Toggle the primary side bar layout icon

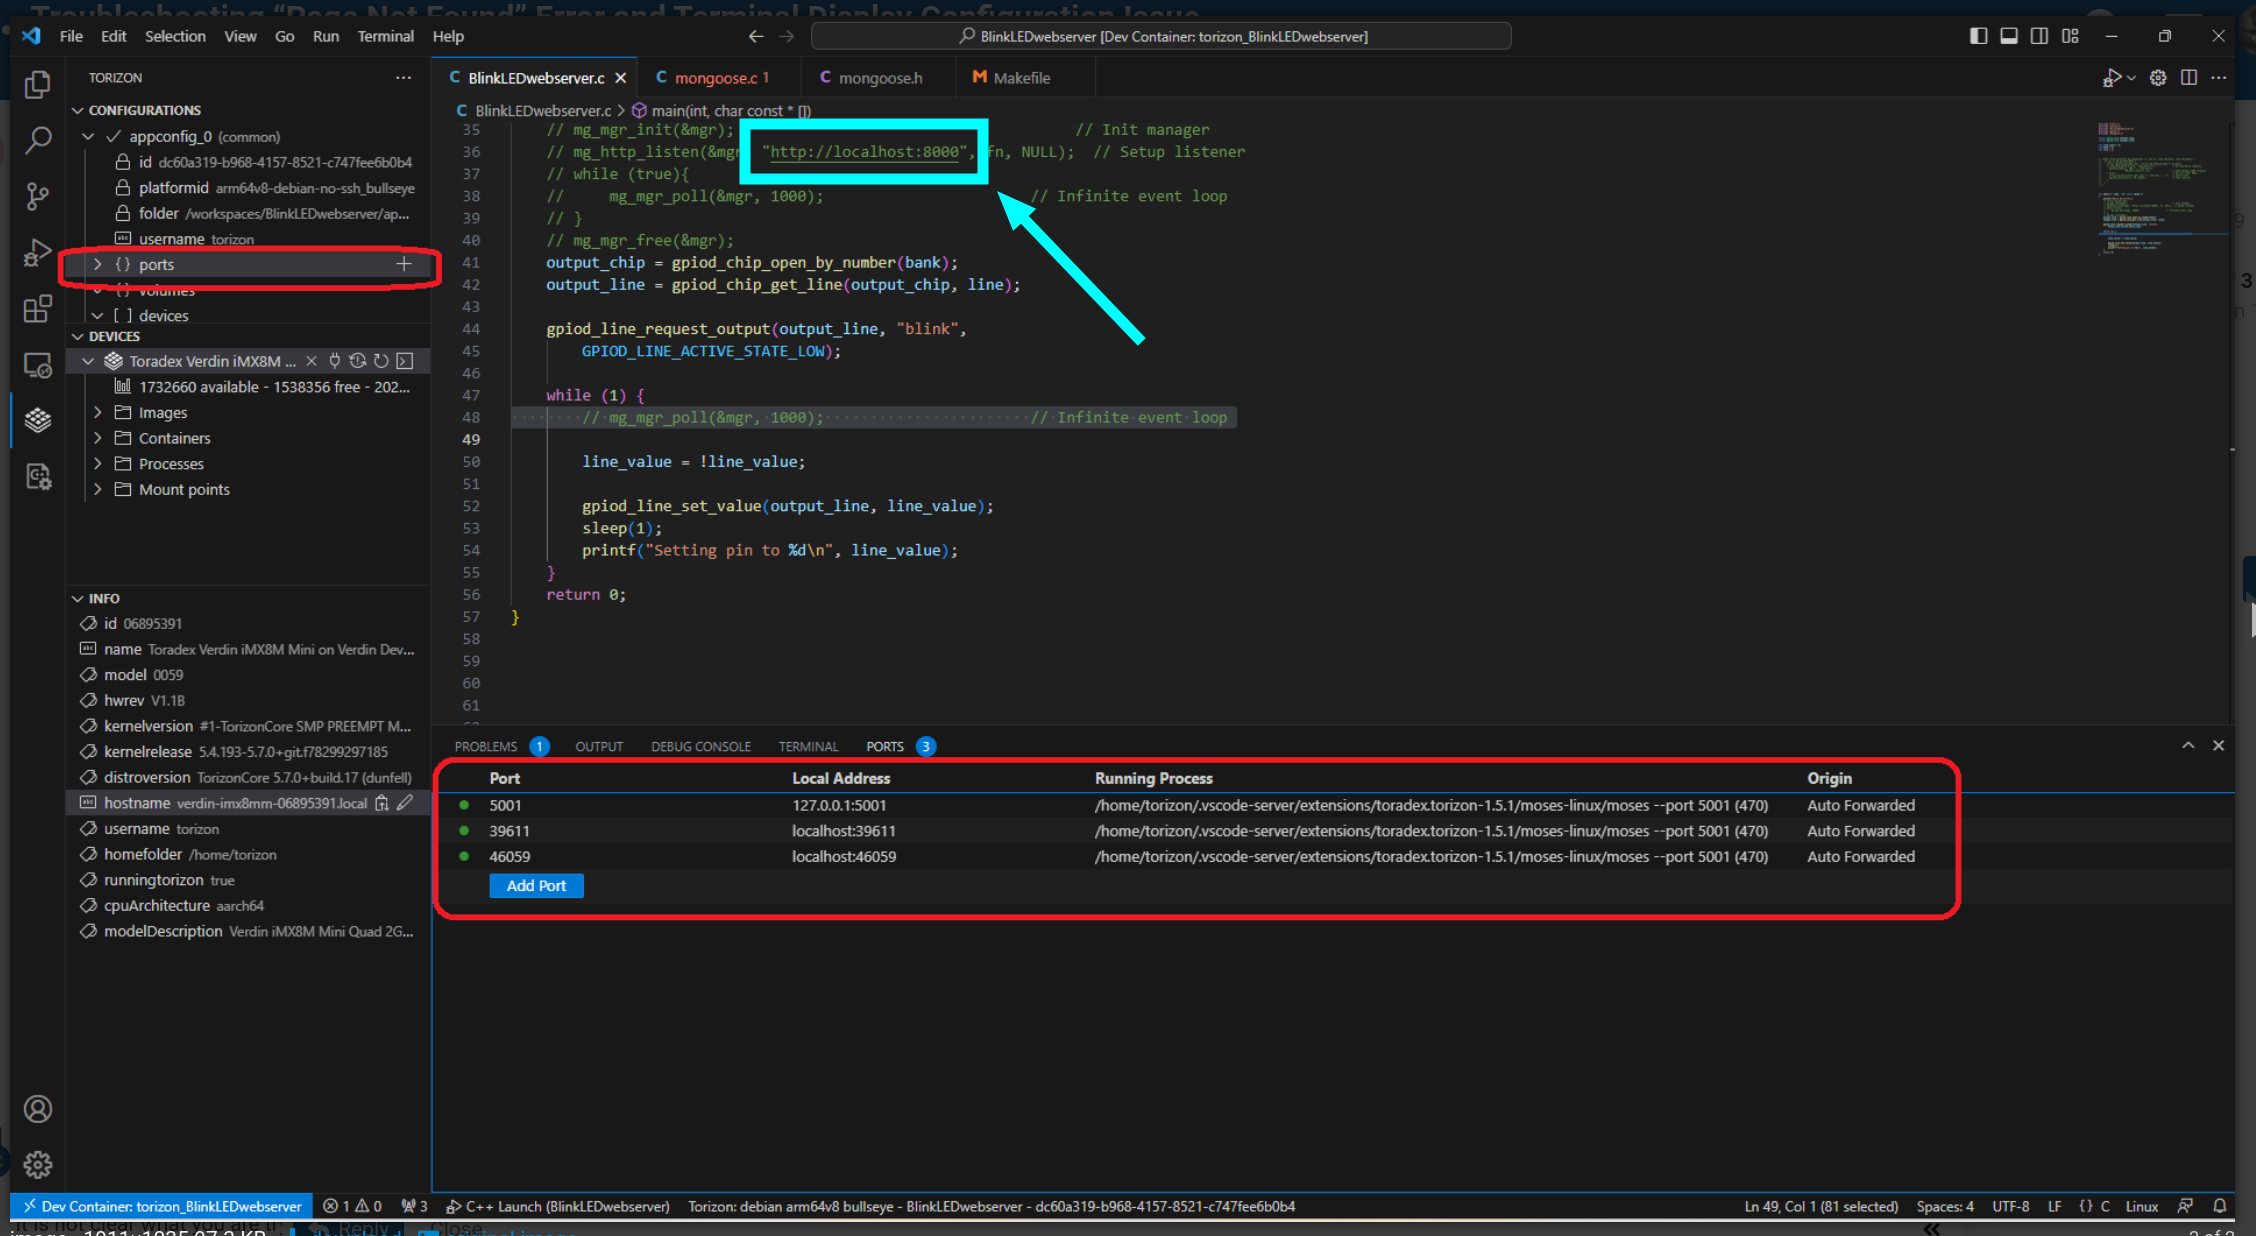(x=1978, y=36)
